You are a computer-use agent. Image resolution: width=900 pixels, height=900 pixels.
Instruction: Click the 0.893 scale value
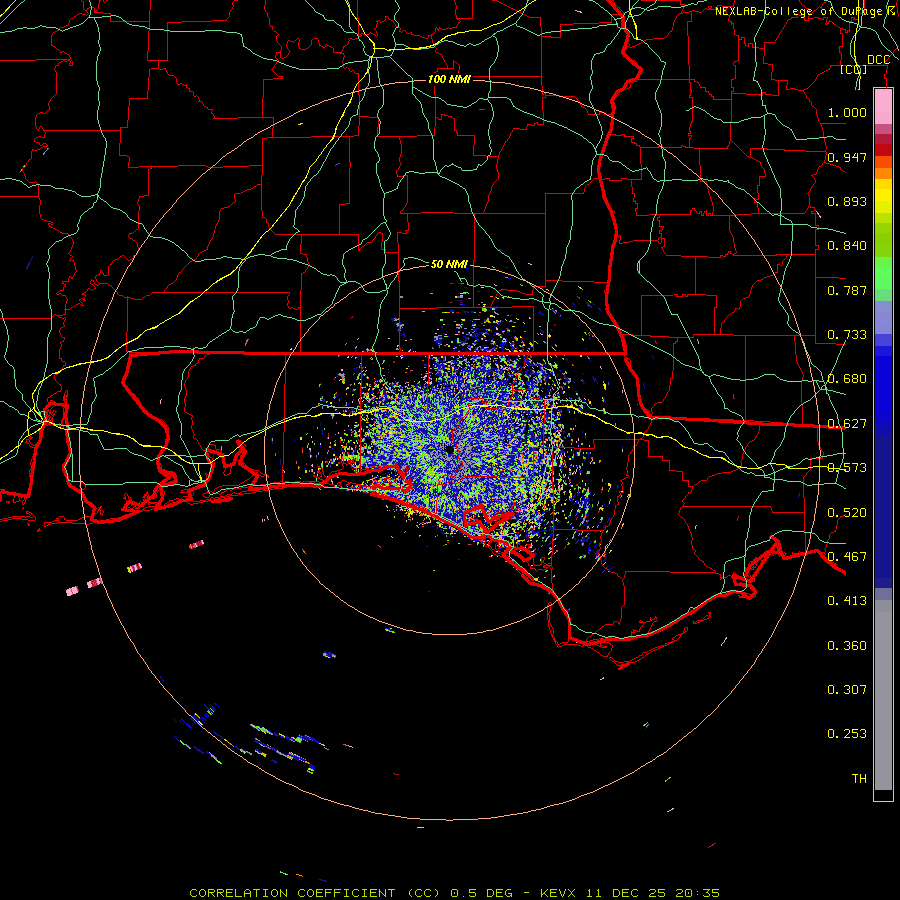[847, 201]
